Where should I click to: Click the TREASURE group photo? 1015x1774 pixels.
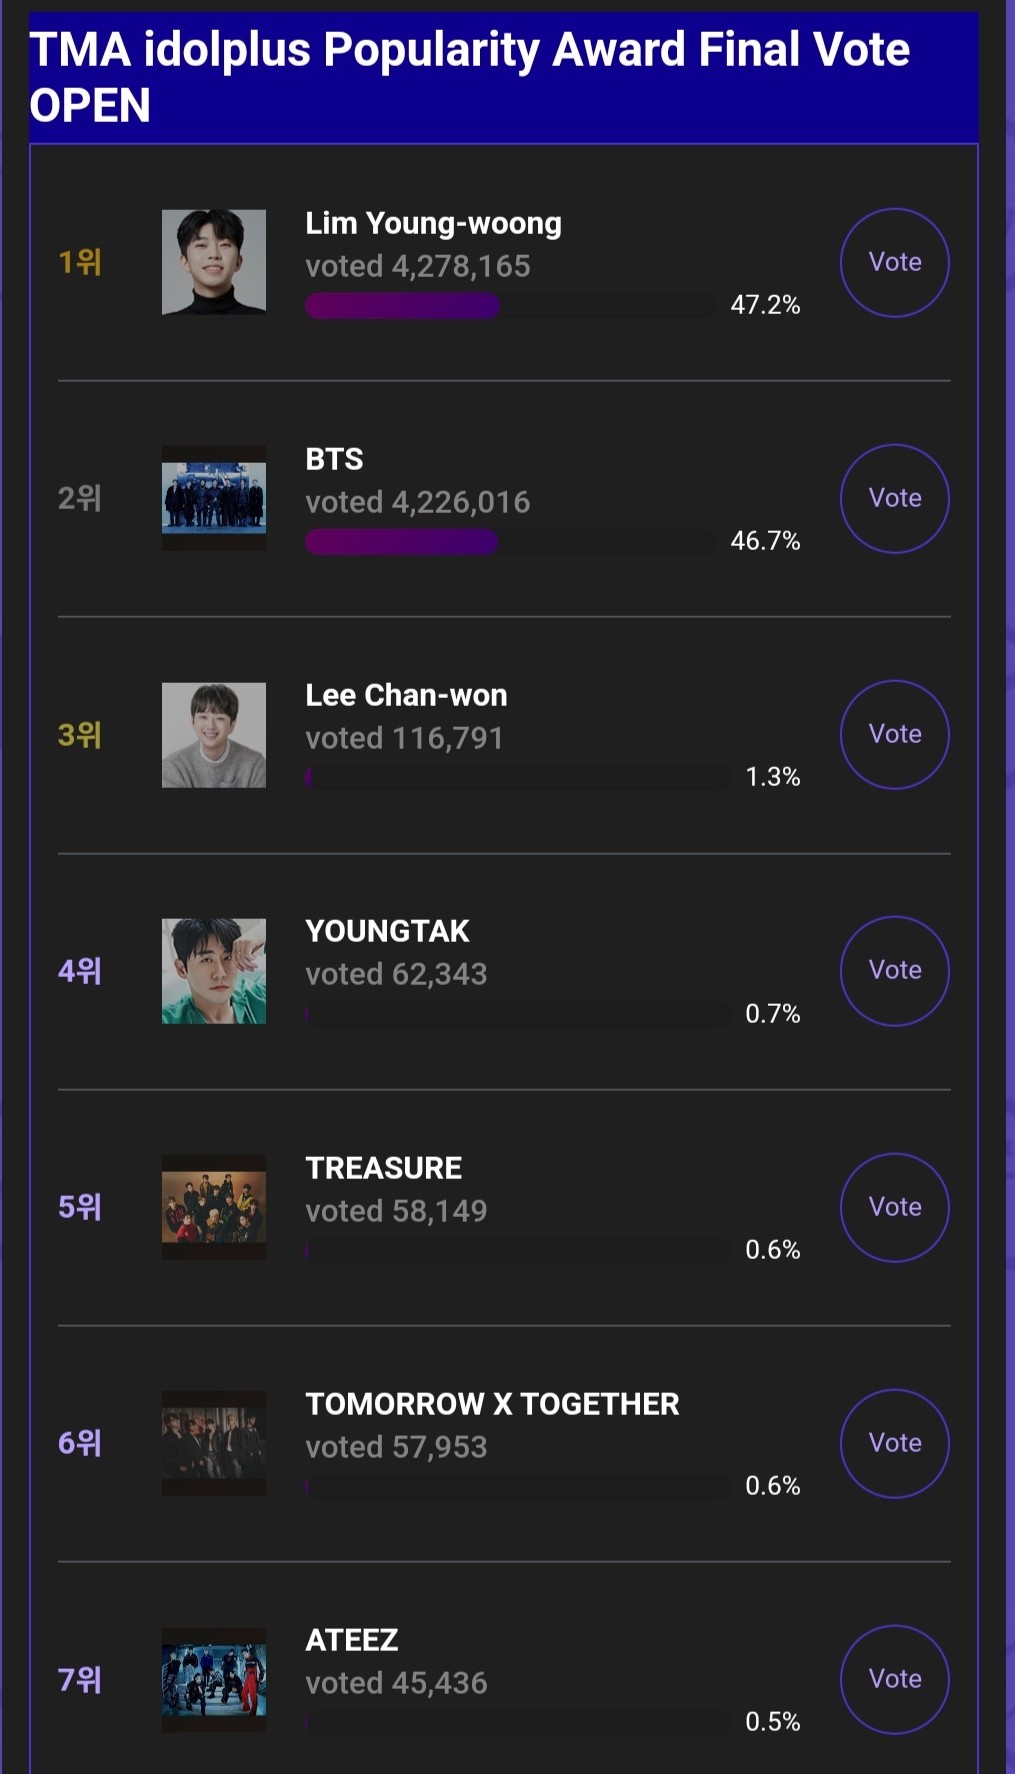coord(214,1207)
